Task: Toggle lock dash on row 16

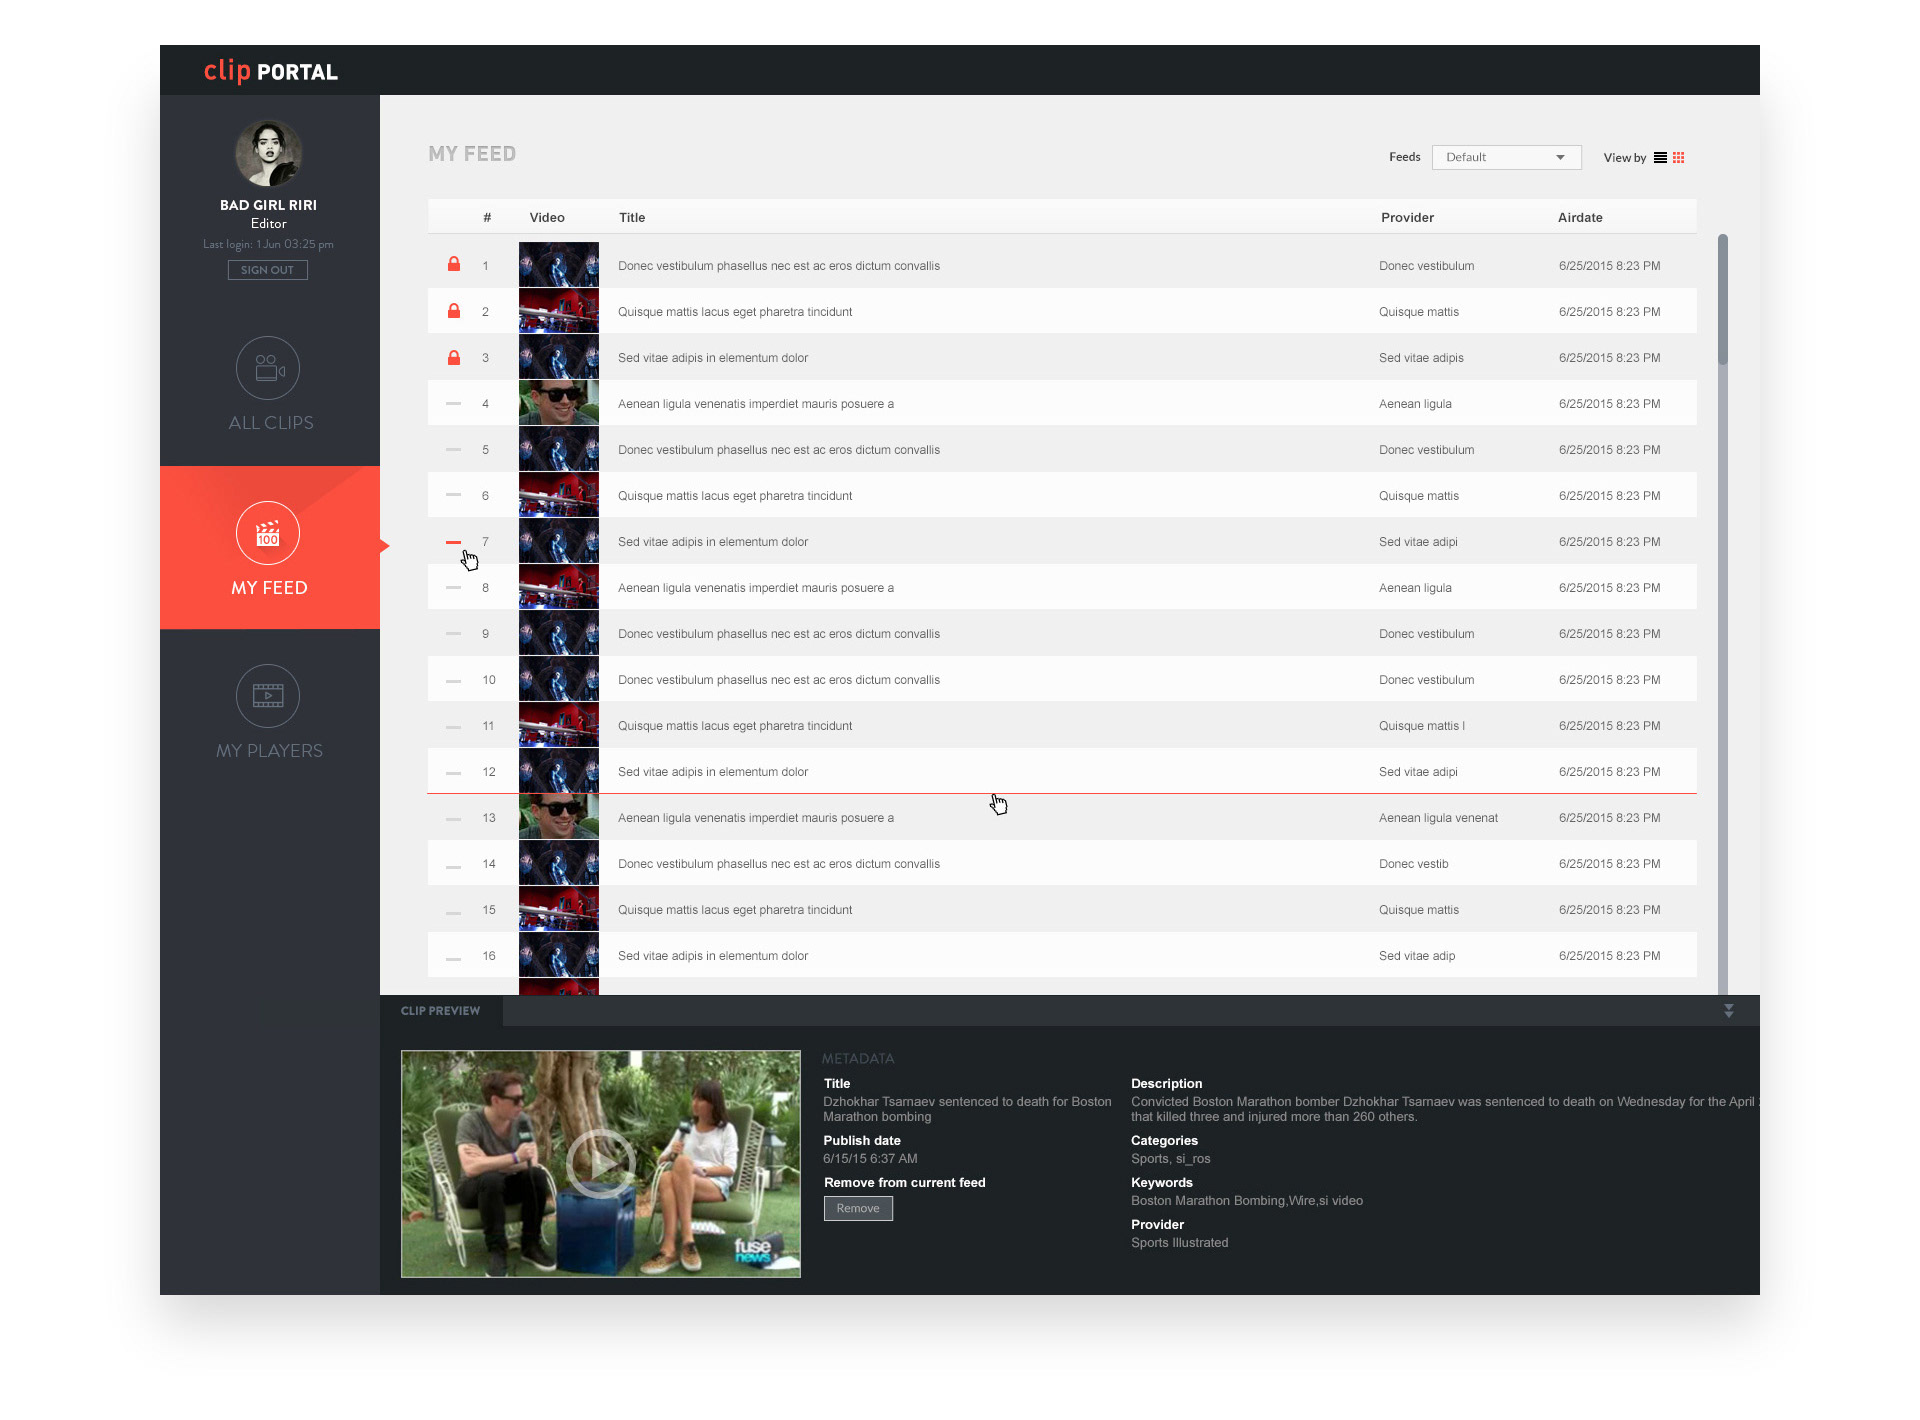Action: tap(454, 959)
